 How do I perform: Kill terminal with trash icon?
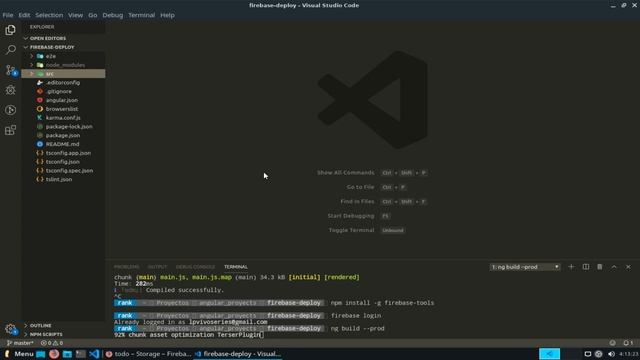pyautogui.click(x=600, y=267)
